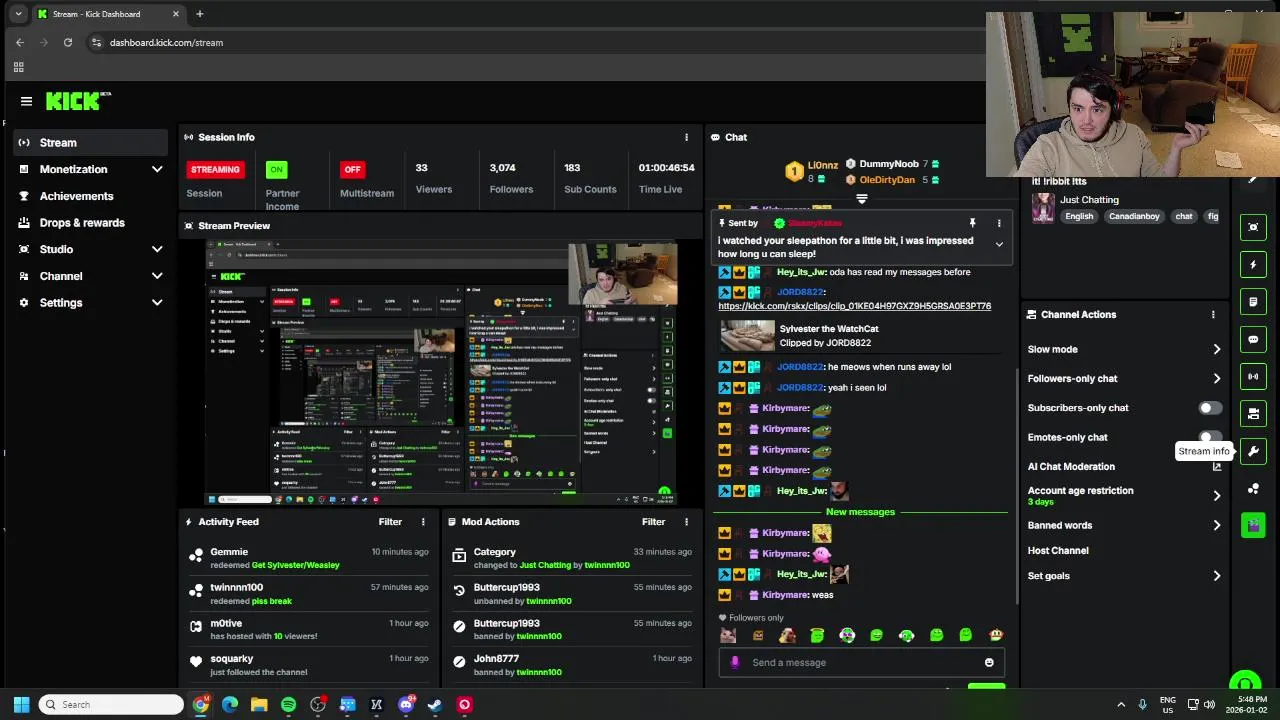Open Banned words settings arrow
1280x720 pixels.
(1217, 525)
